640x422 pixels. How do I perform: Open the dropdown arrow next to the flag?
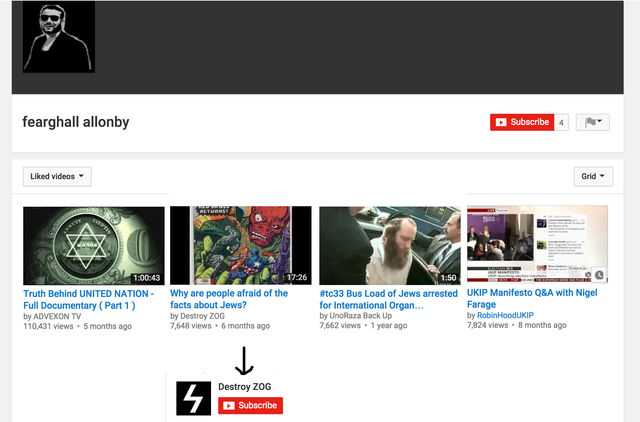(601, 122)
